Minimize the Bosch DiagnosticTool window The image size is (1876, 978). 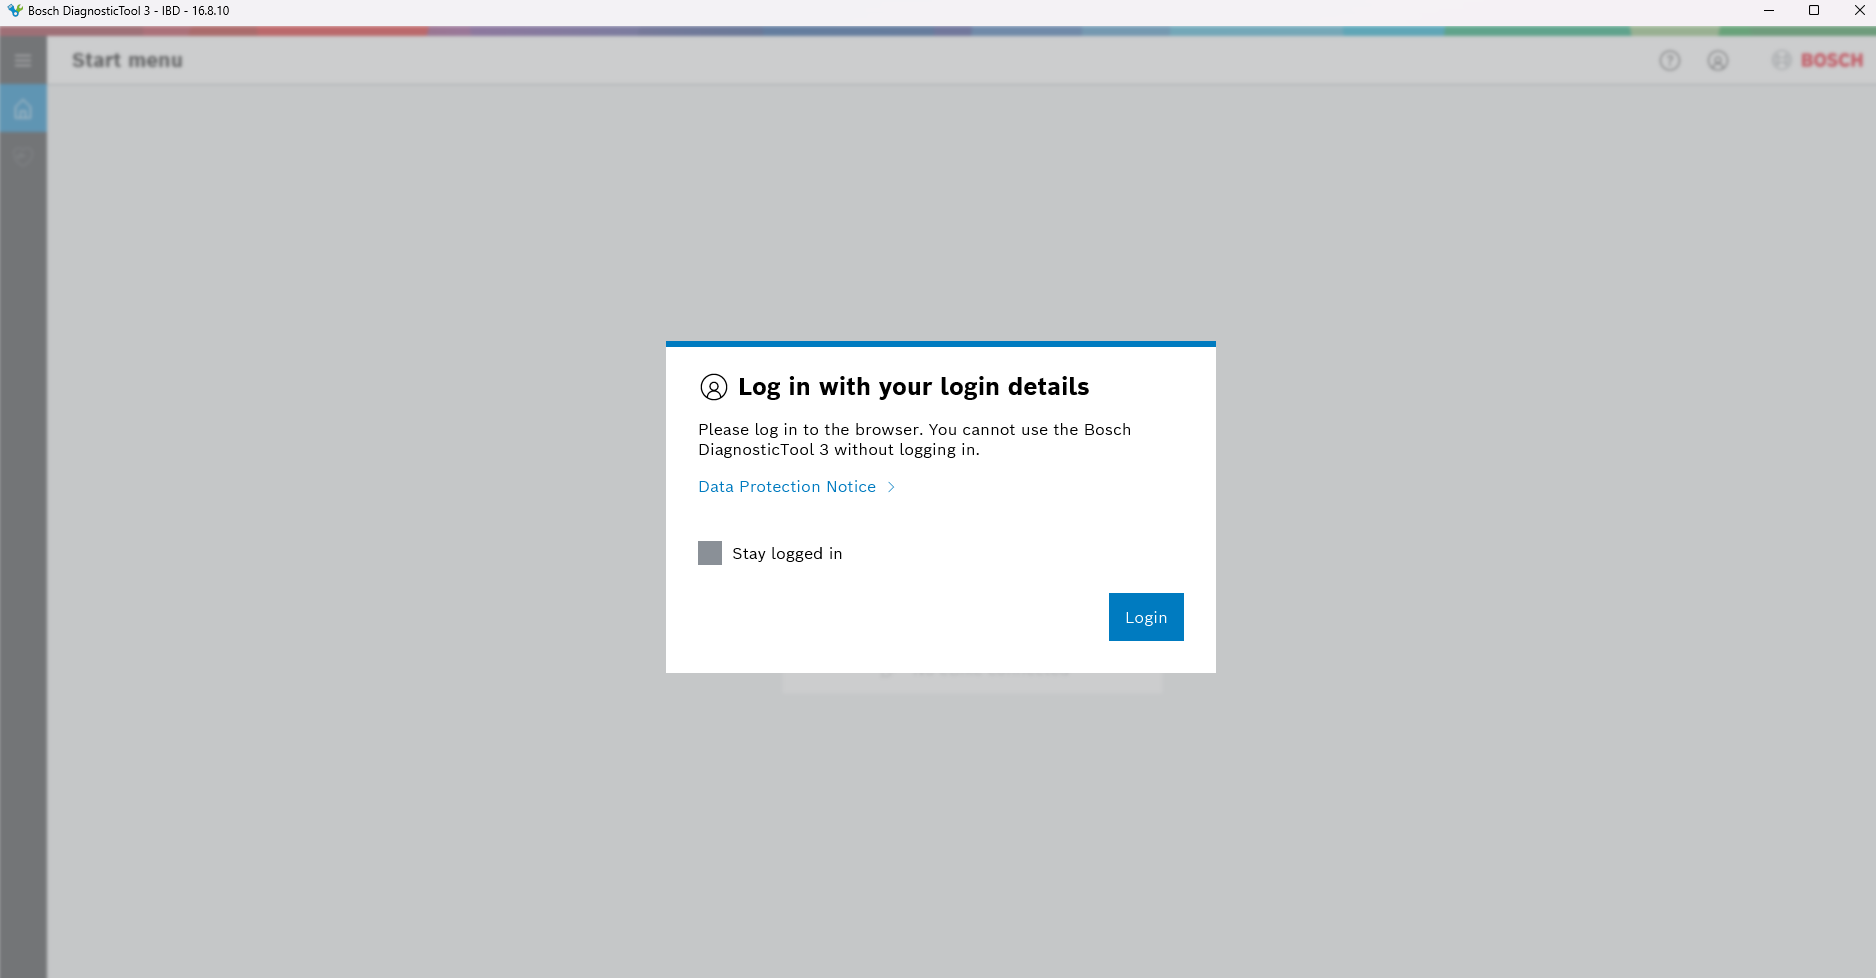pos(1769,10)
